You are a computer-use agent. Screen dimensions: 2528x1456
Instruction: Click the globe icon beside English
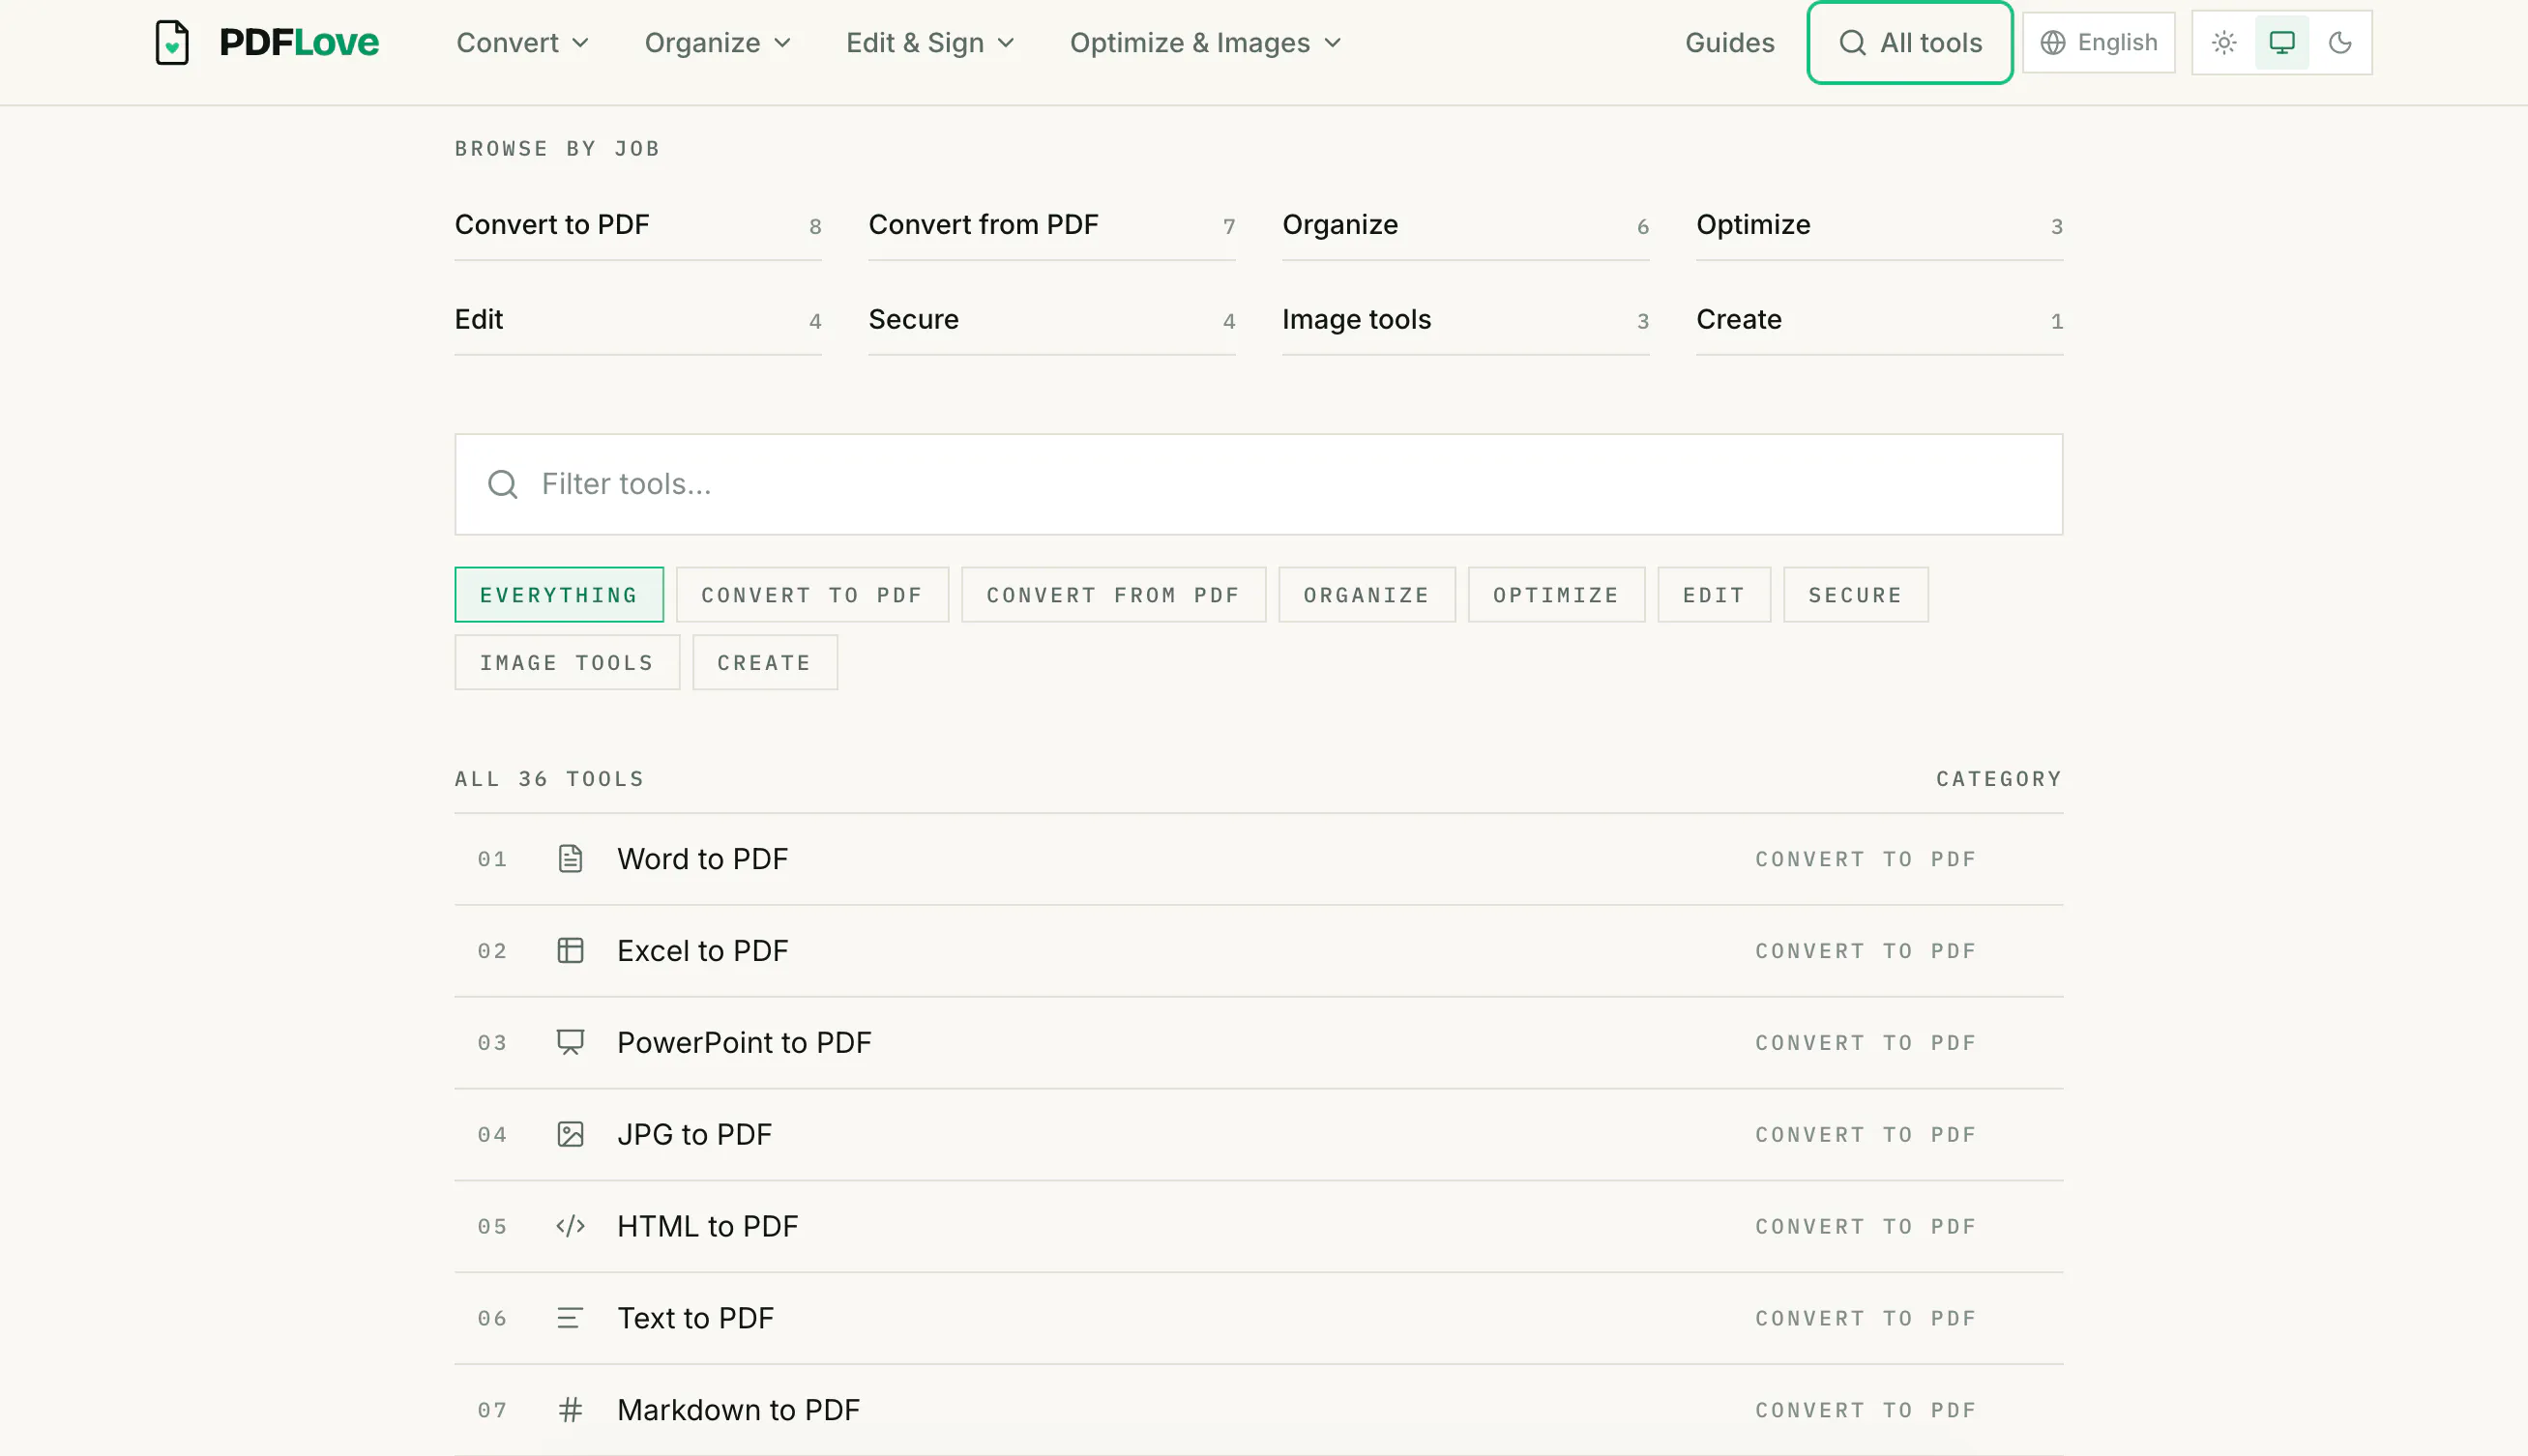click(x=2053, y=43)
